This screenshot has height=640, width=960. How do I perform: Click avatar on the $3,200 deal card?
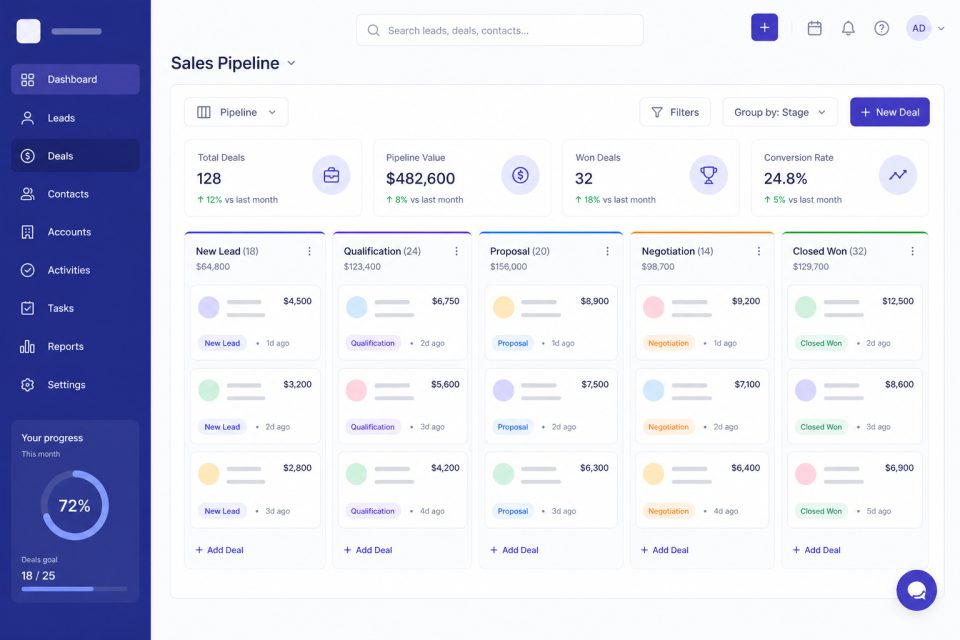click(x=209, y=390)
